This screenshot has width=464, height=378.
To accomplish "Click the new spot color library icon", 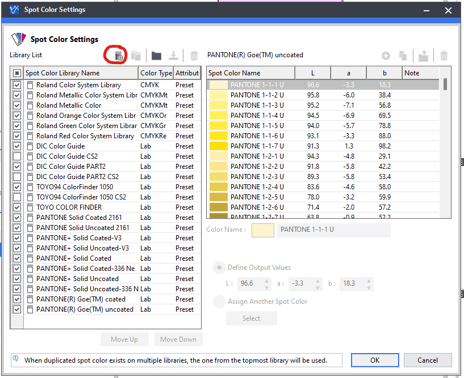I will coord(119,55).
